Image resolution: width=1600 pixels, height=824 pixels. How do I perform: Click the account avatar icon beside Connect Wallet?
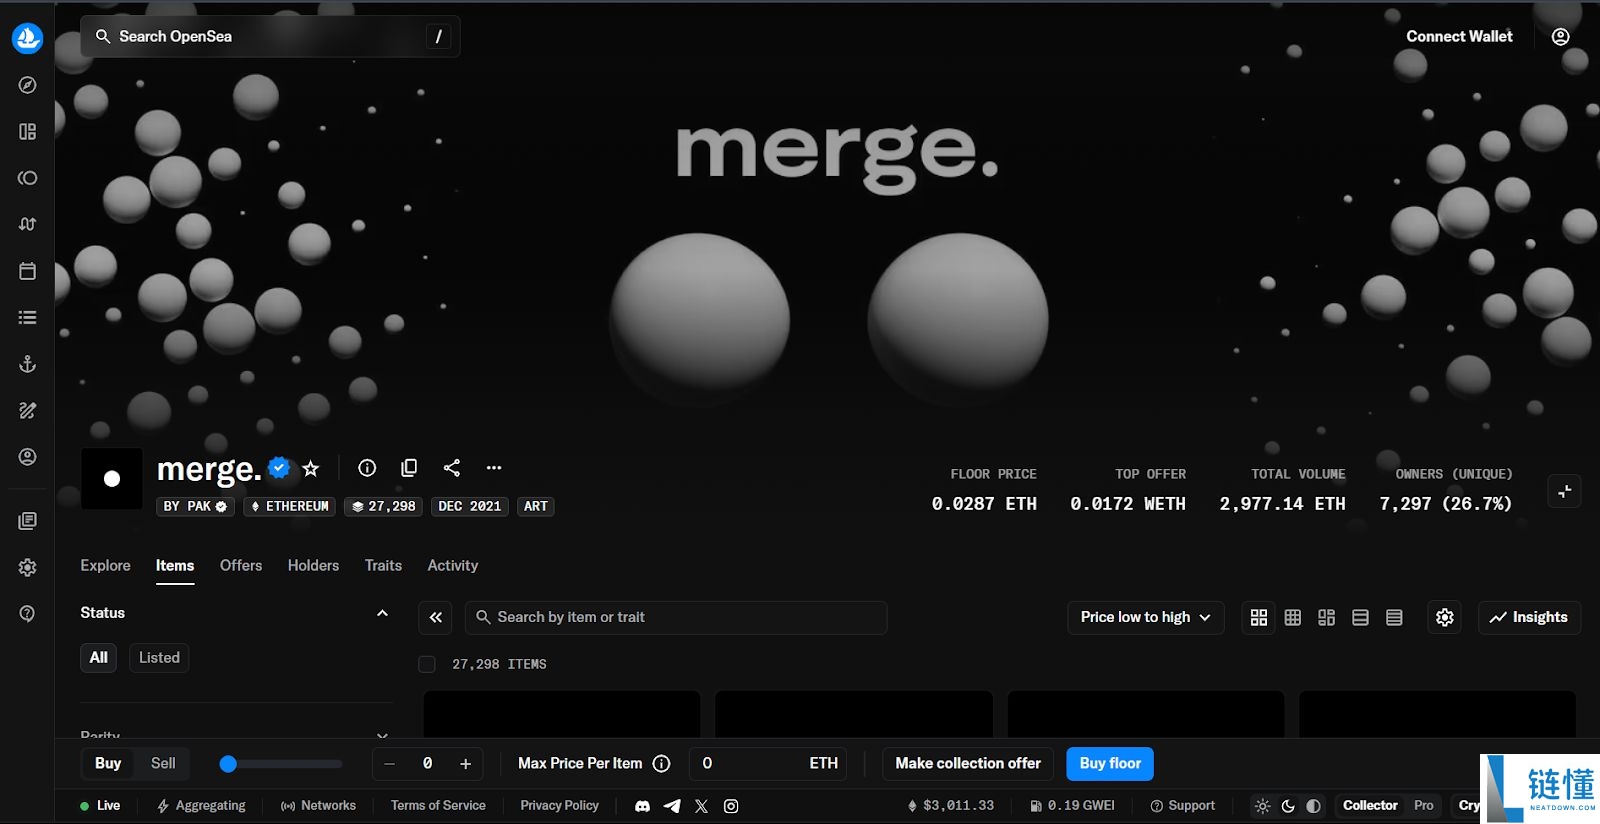(x=1560, y=37)
